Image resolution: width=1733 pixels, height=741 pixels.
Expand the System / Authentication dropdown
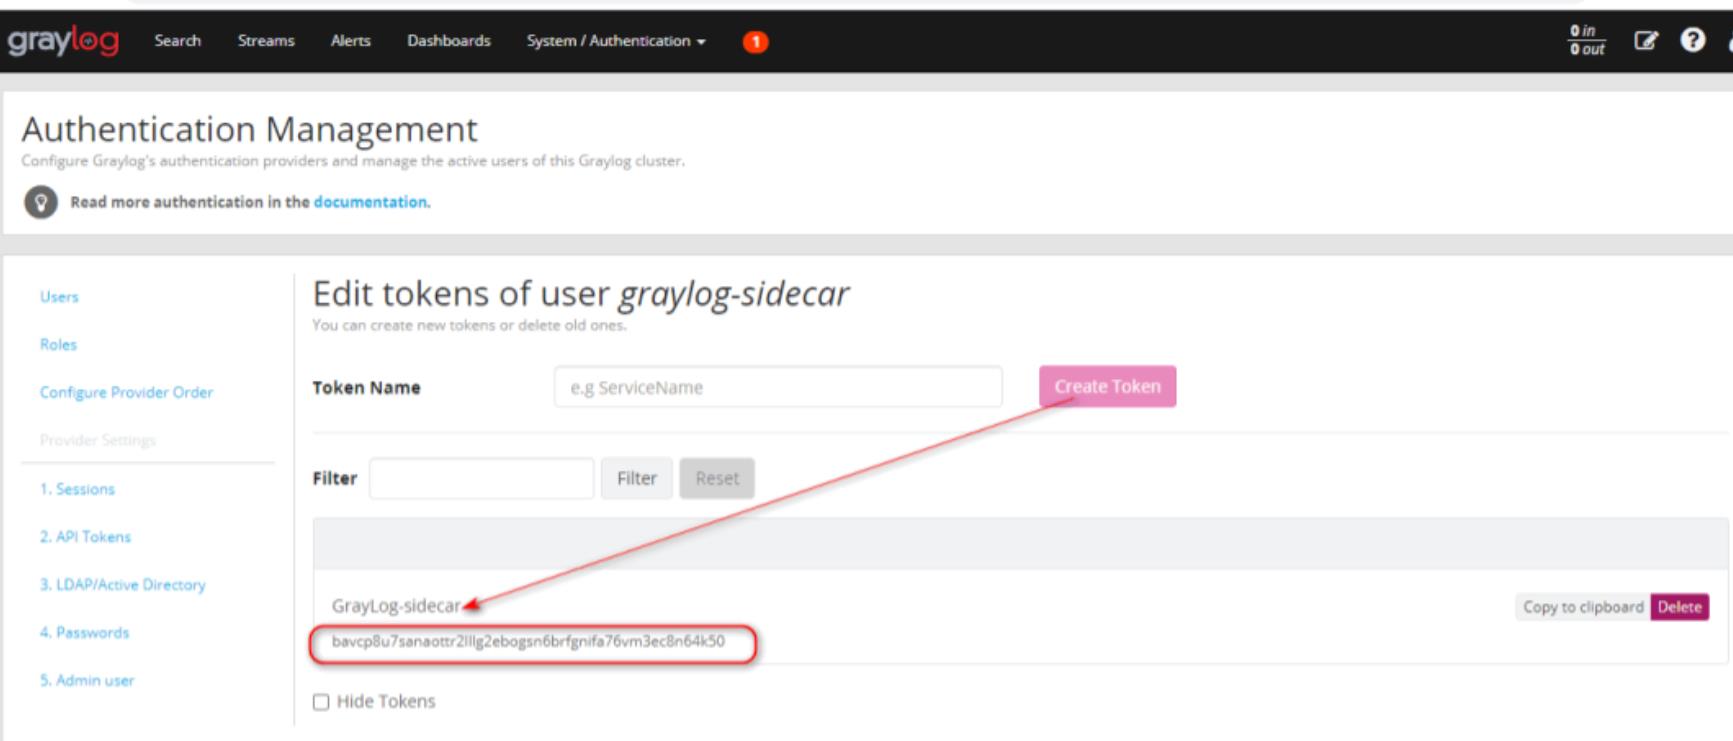coord(616,41)
